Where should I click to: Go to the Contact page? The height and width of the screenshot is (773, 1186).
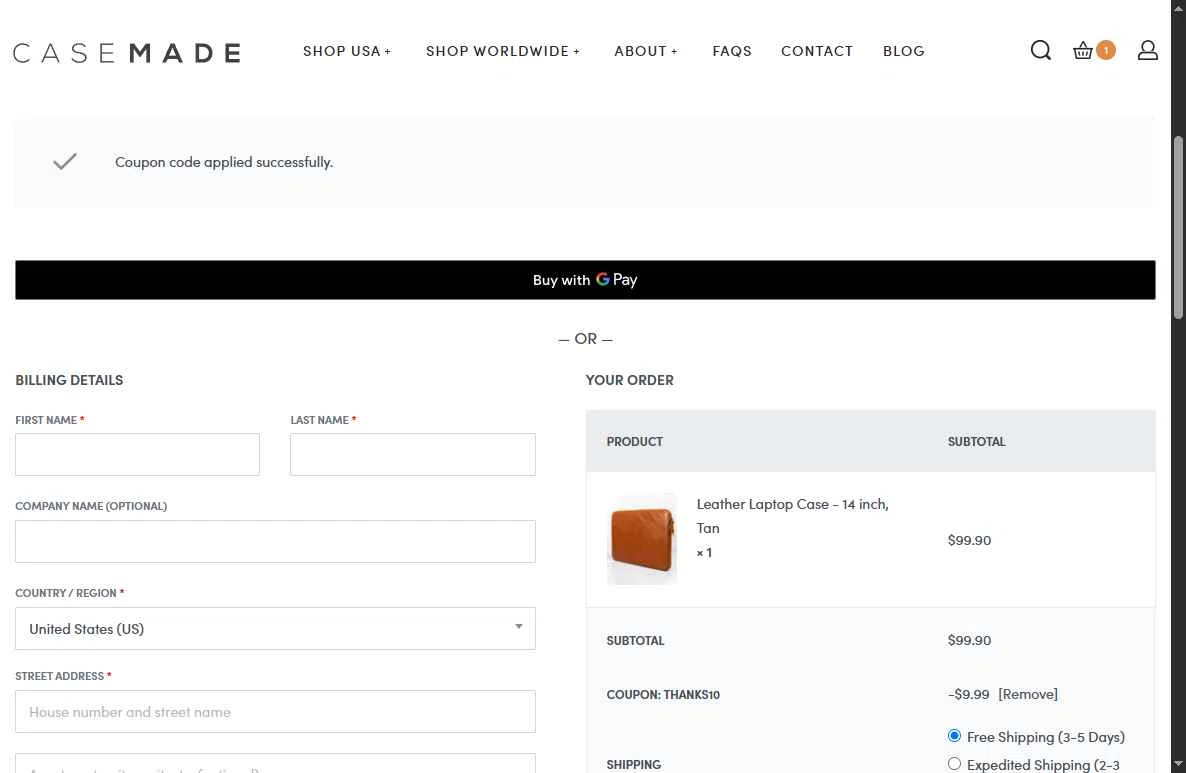[x=817, y=51]
